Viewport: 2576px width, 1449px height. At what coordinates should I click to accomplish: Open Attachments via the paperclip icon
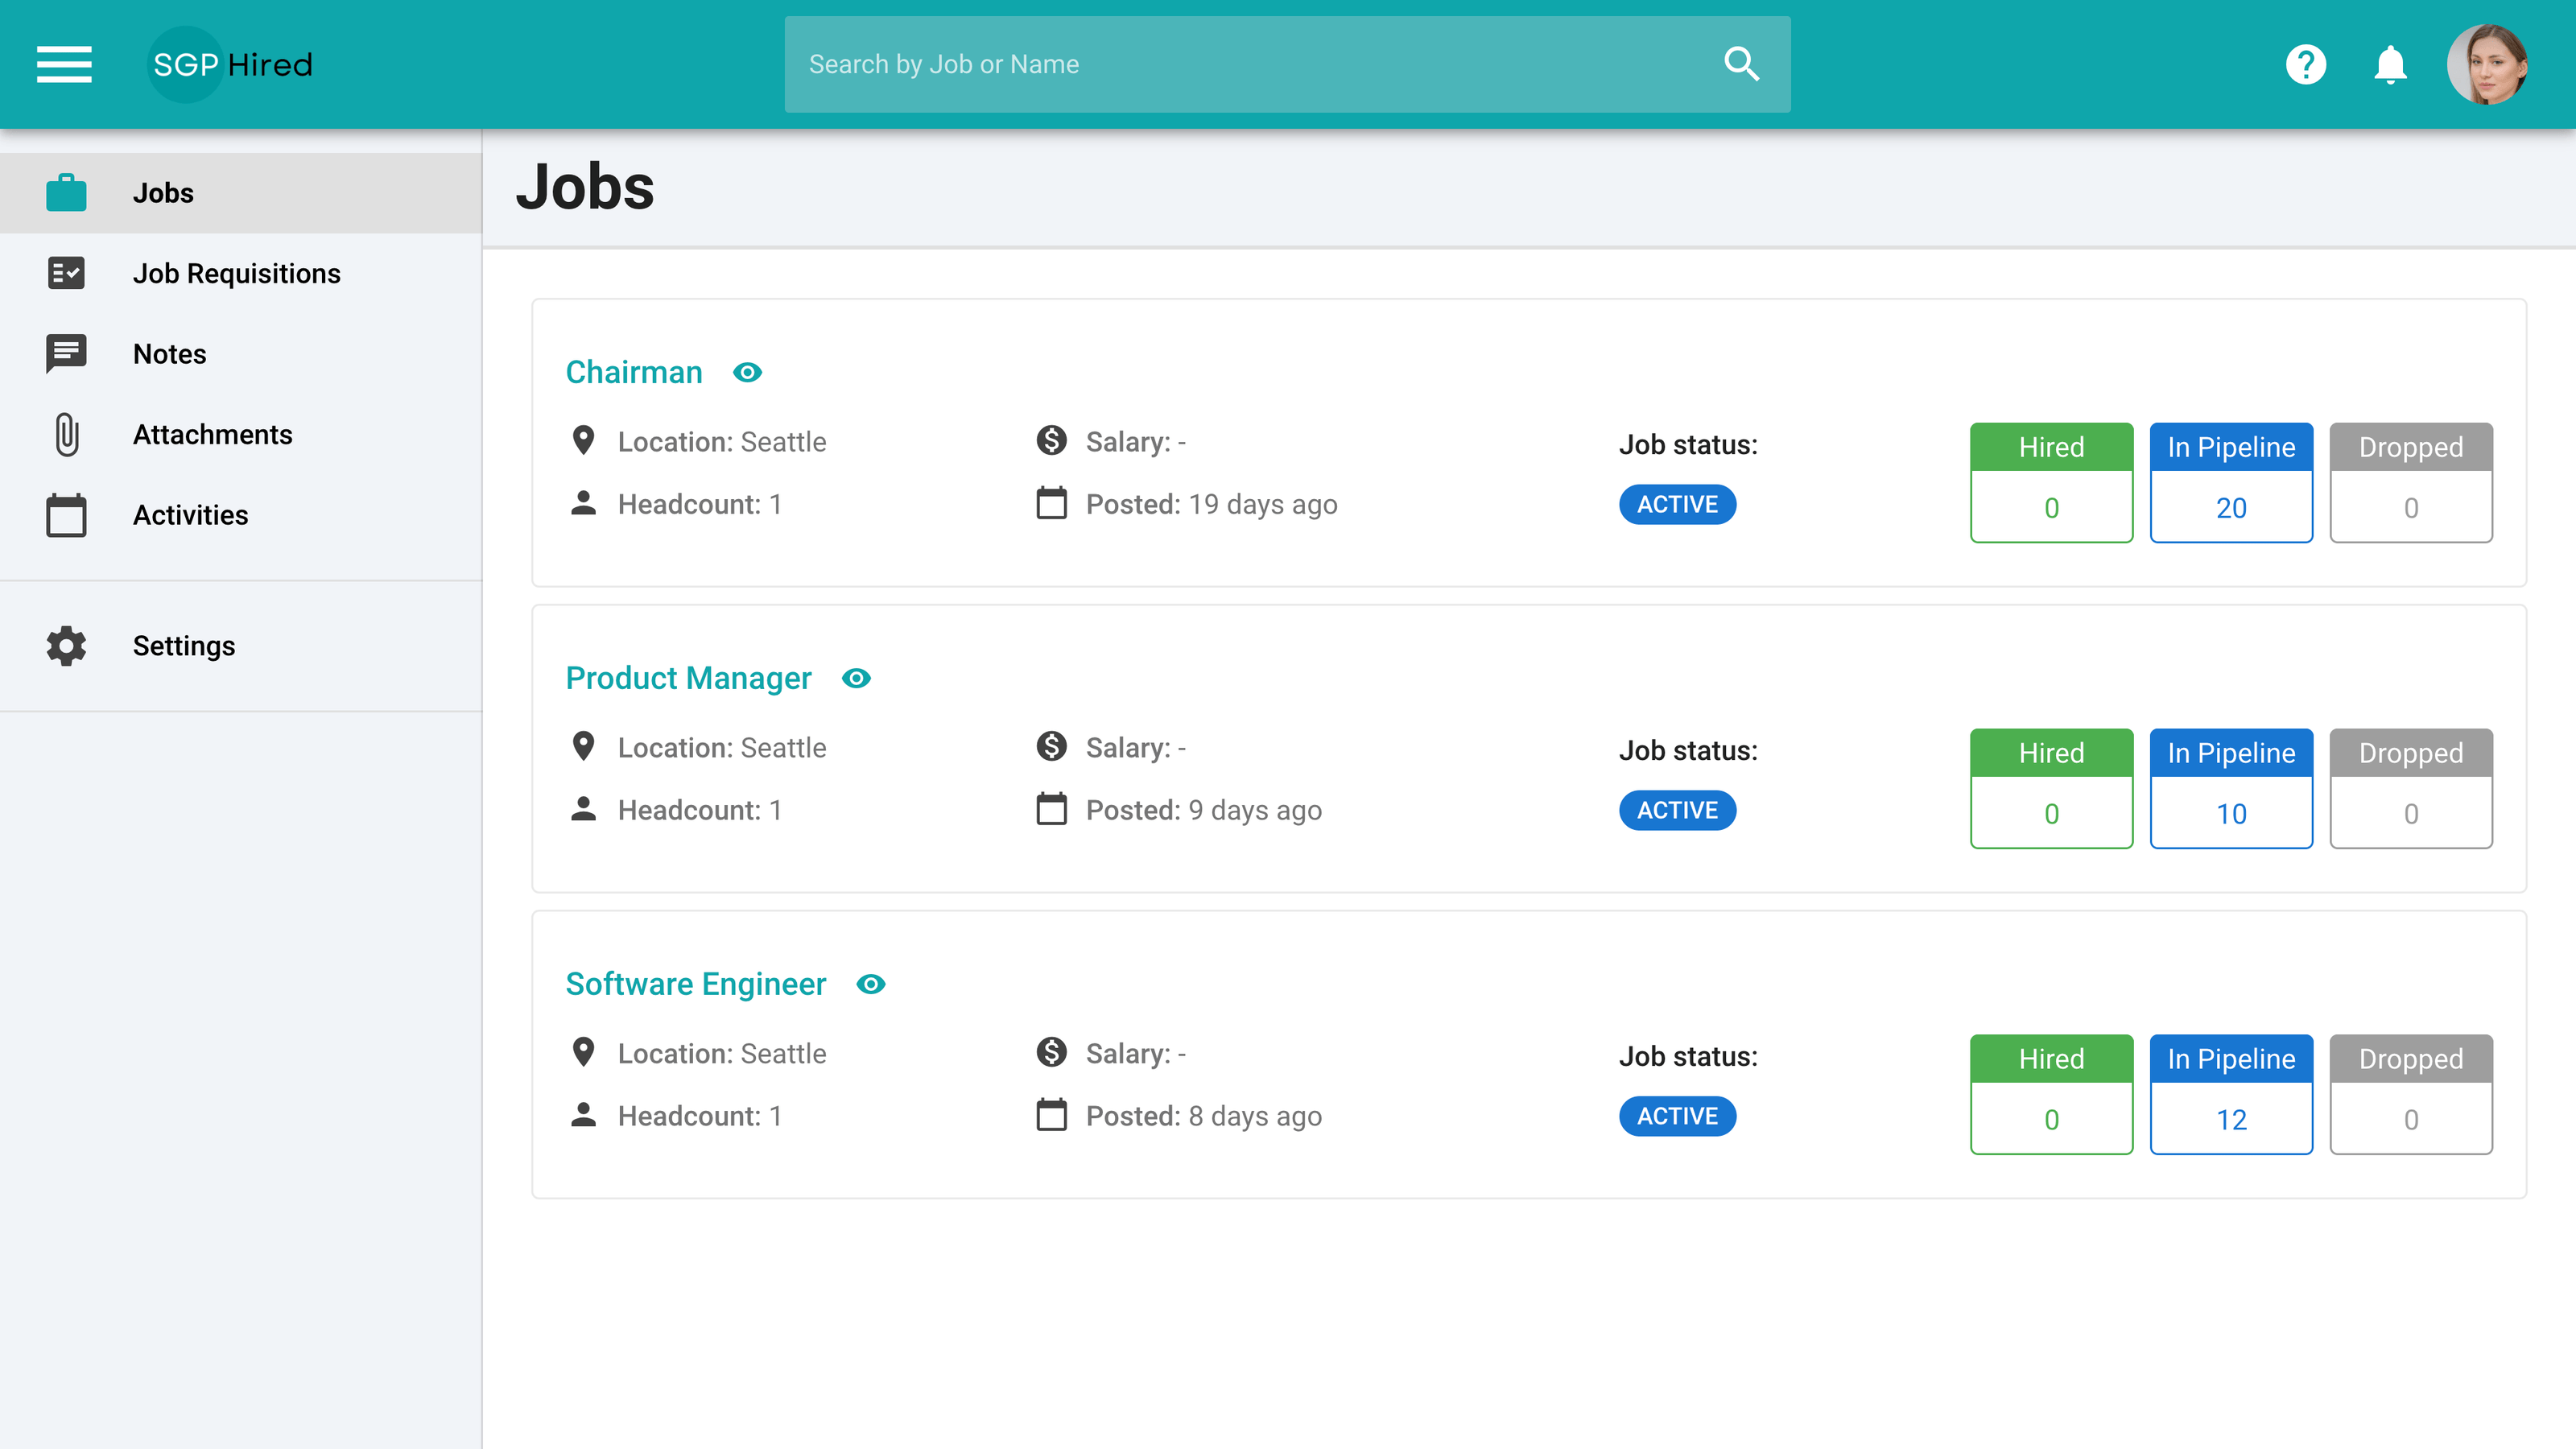[x=66, y=434]
